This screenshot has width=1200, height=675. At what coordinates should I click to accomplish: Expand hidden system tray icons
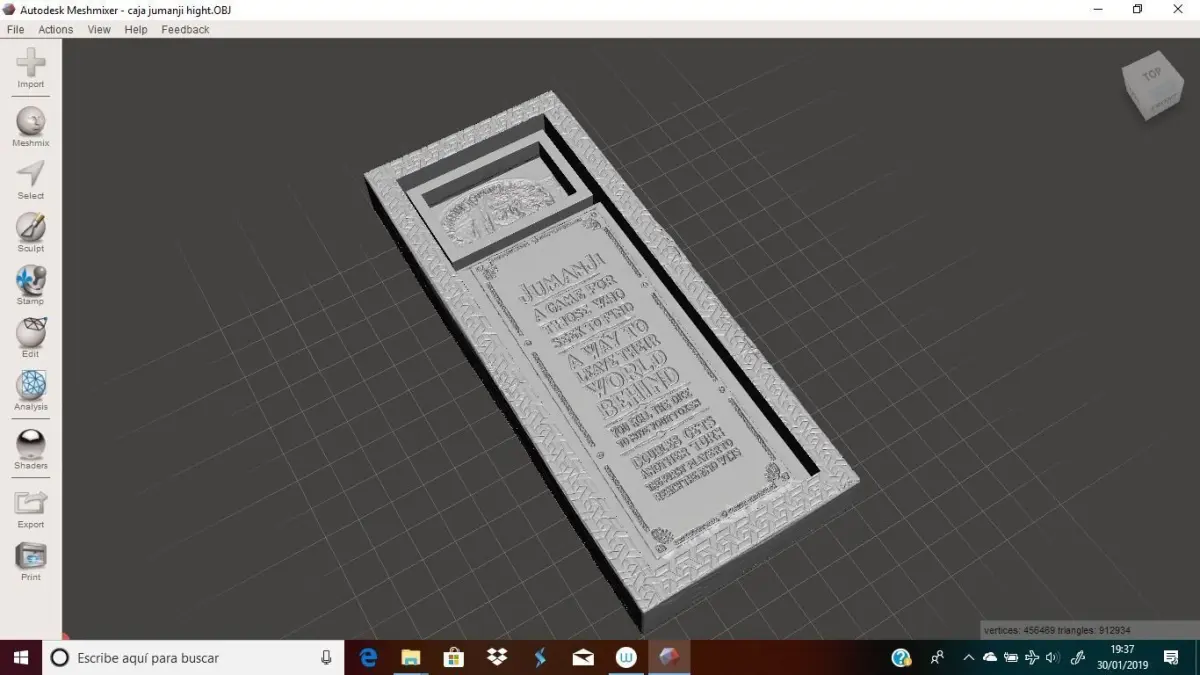click(x=968, y=657)
